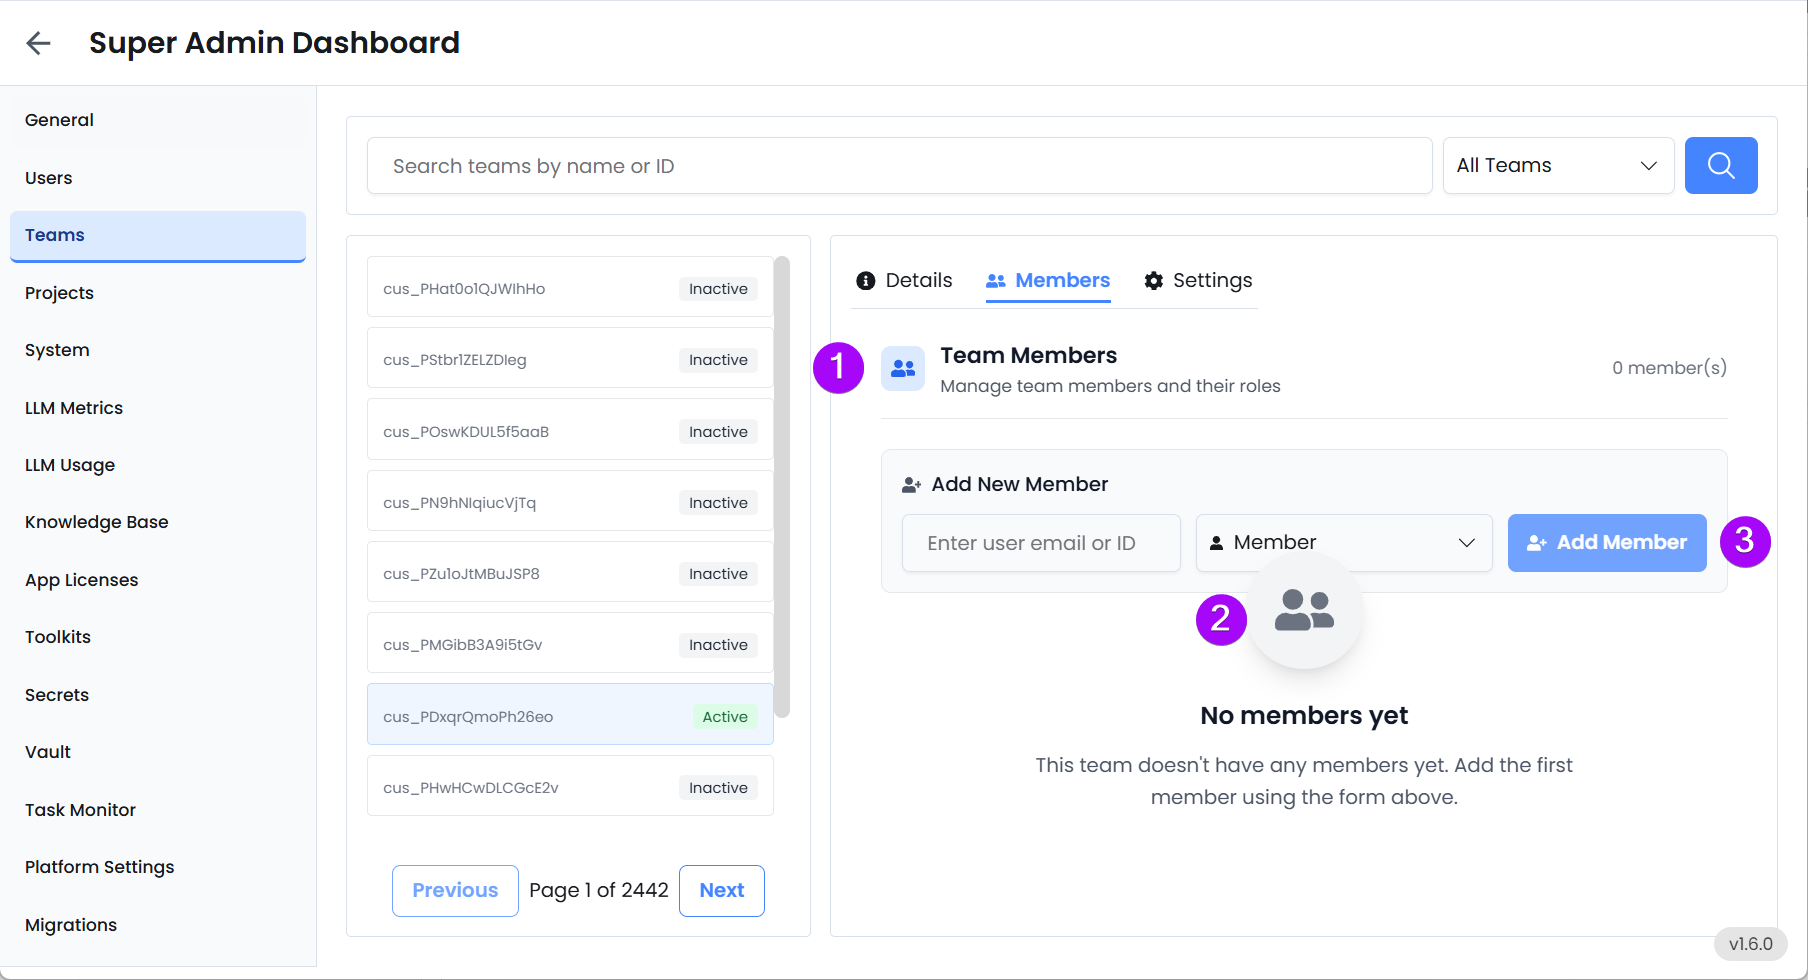Open Toolkits in the sidebar
1808x980 pixels.
(158, 637)
